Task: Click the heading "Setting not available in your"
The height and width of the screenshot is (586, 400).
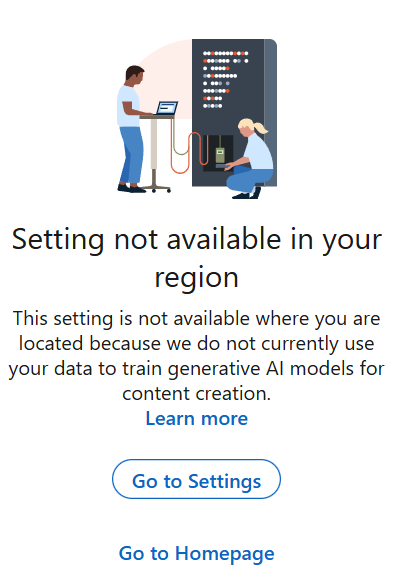Action: click(x=197, y=240)
